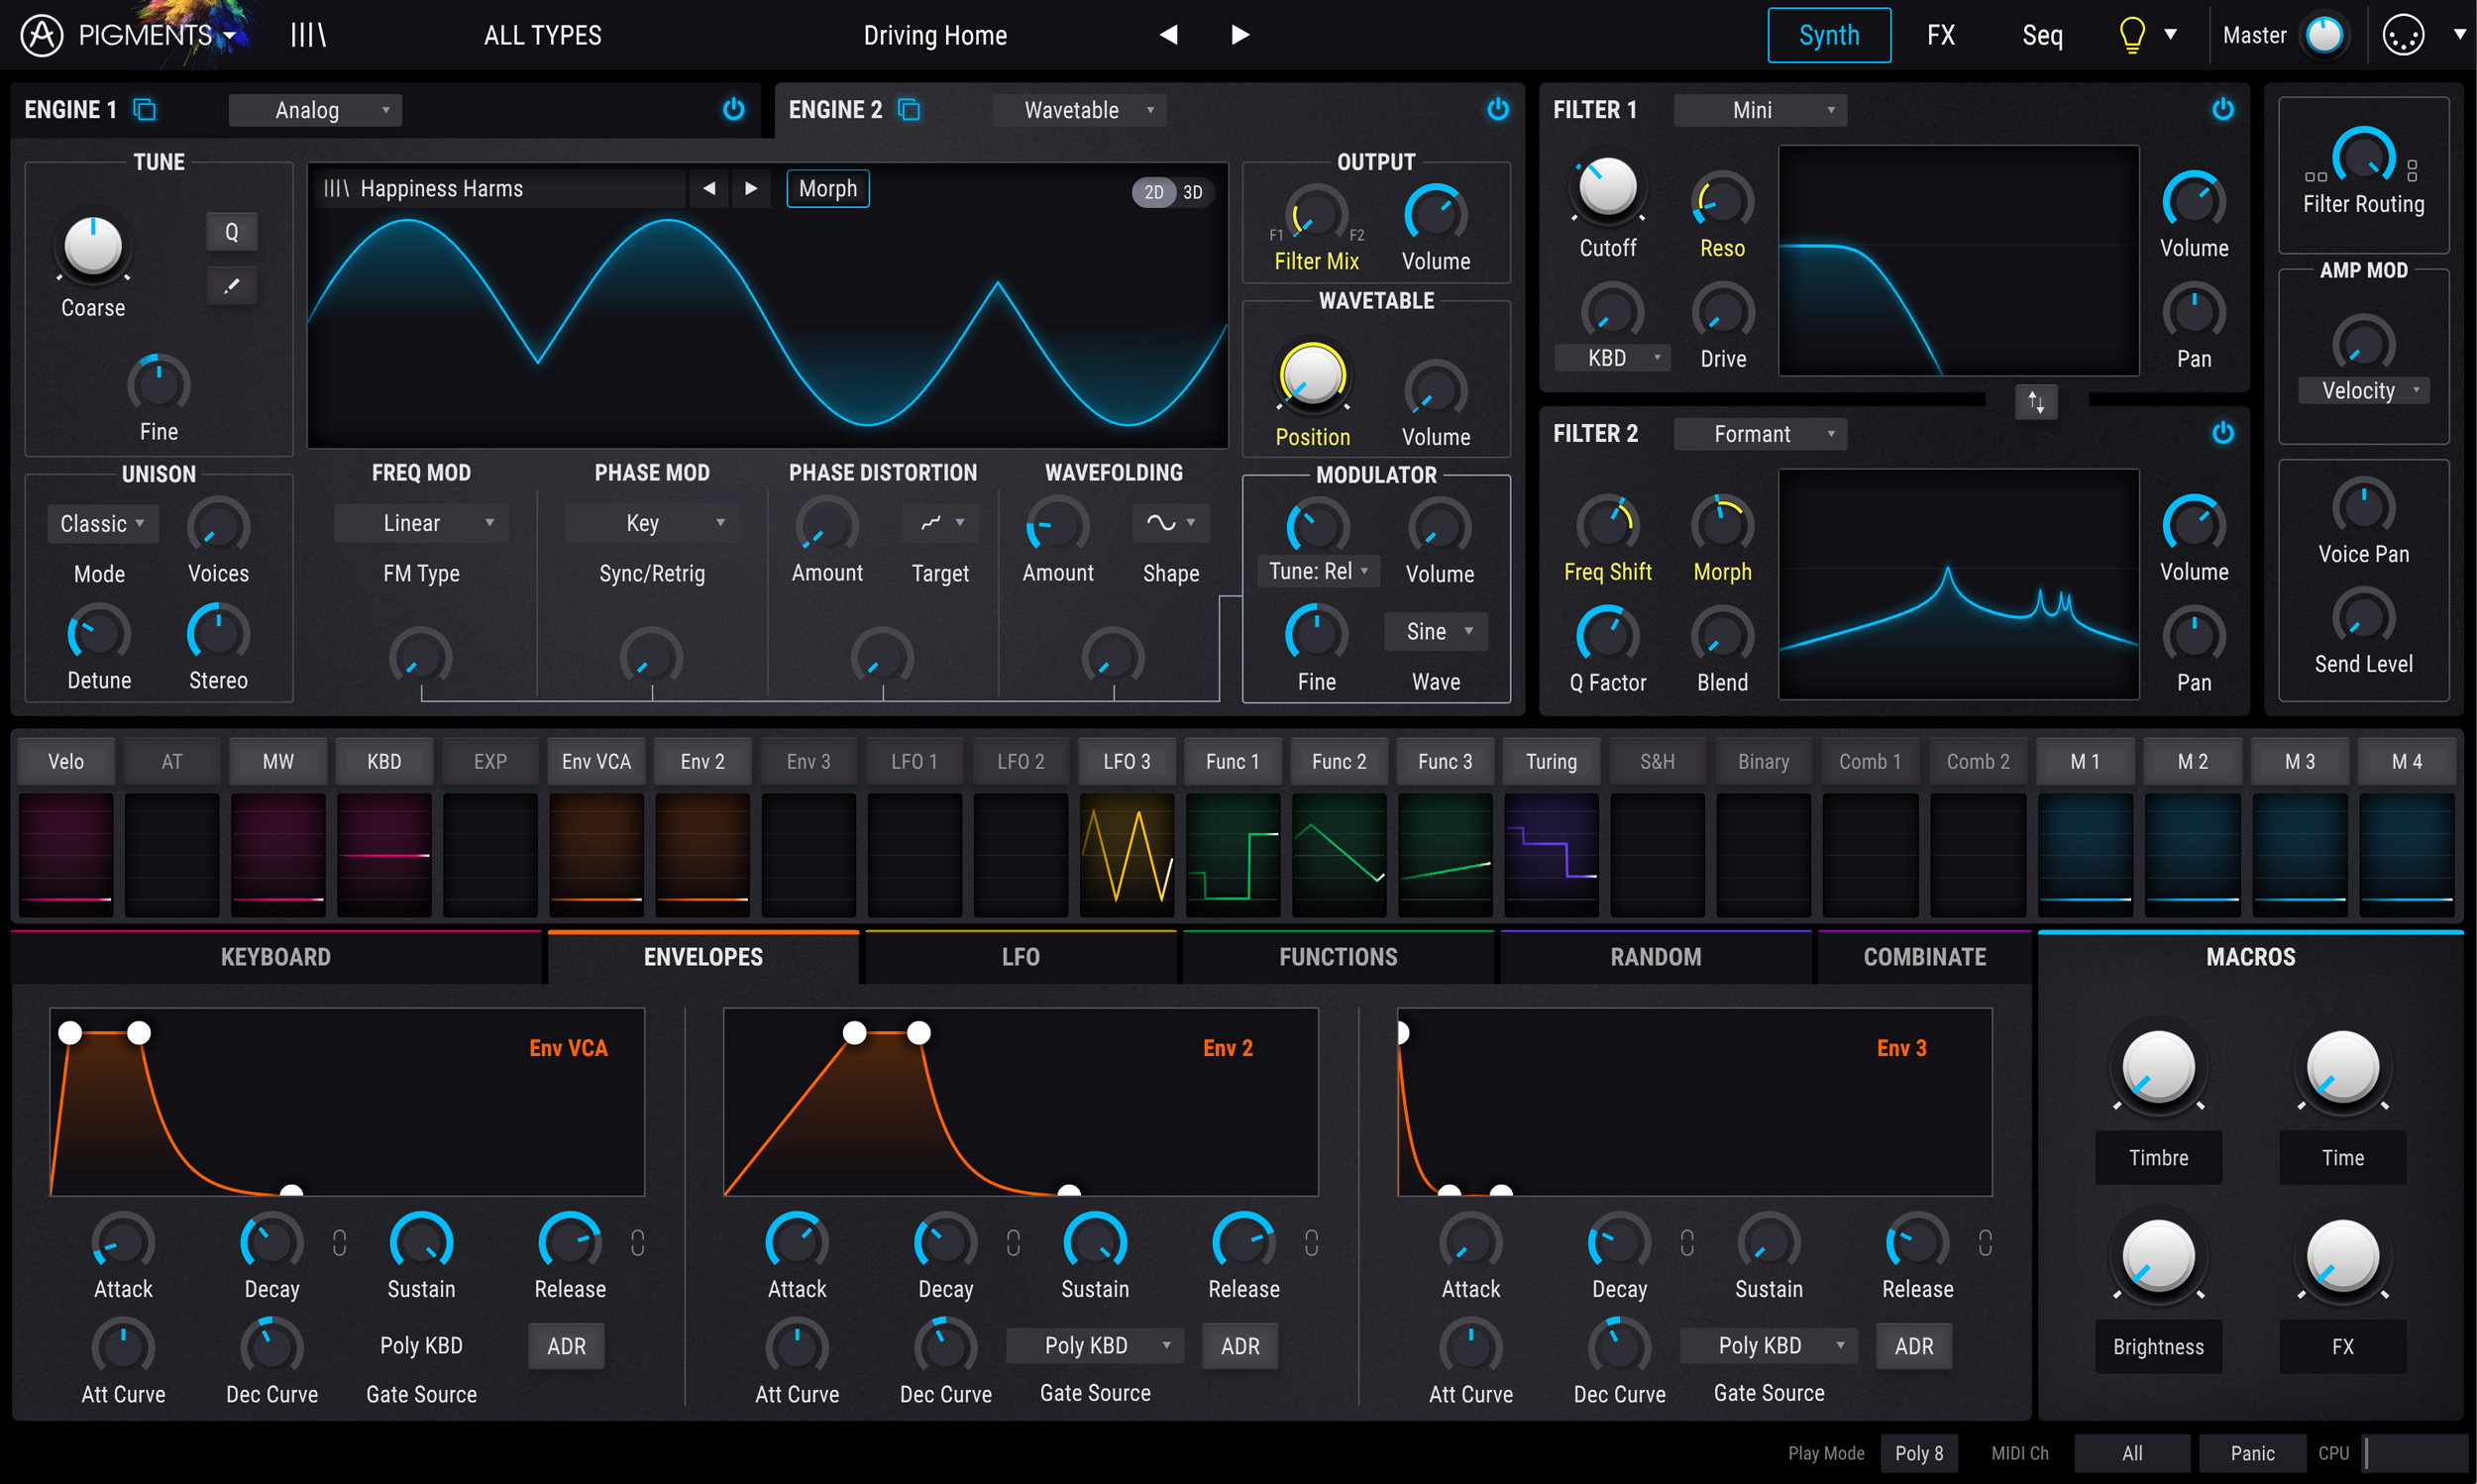This screenshot has height=1484, width=2477.
Task: Click the Morph button above the wavetable
Action: click(x=827, y=188)
